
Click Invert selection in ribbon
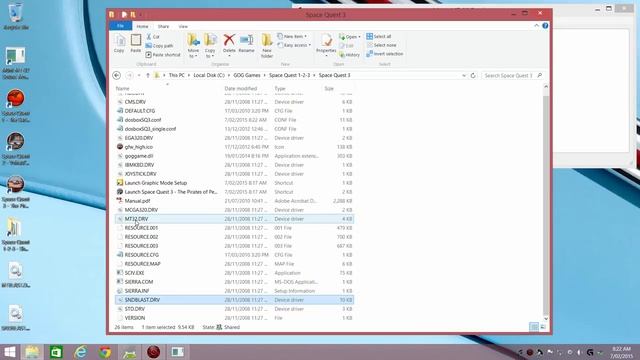[384, 54]
